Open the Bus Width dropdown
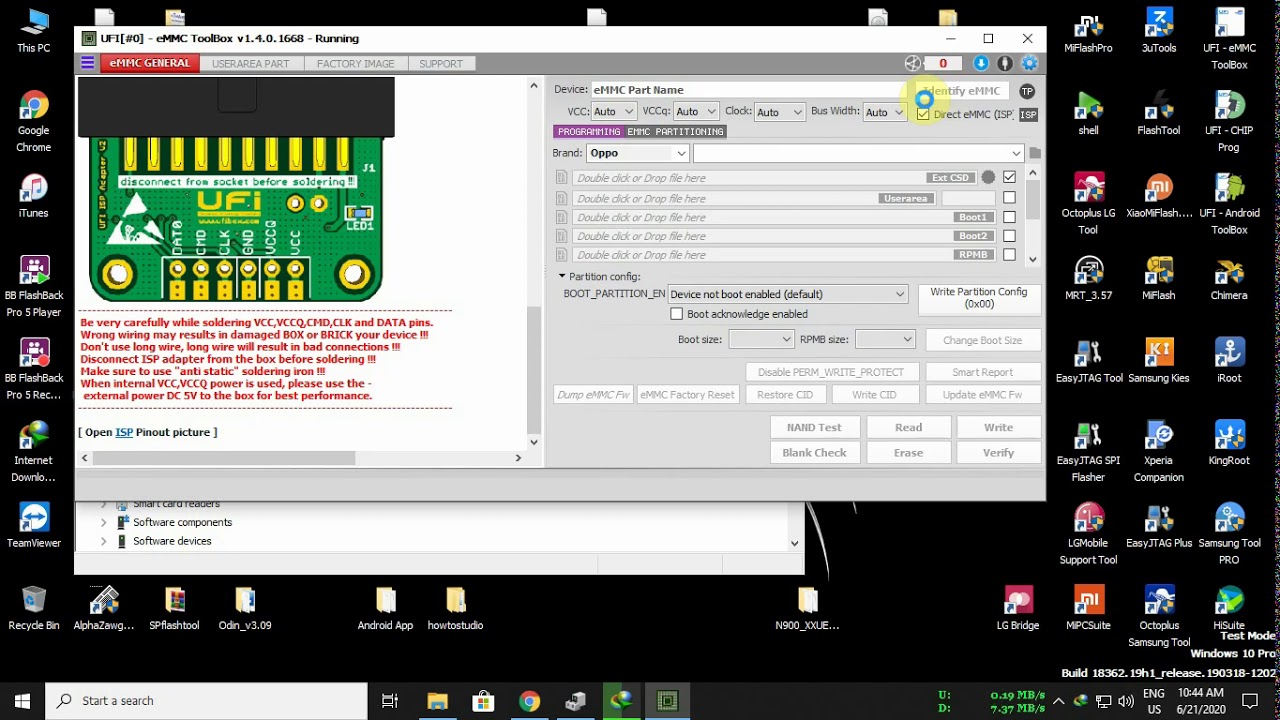This screenshot has height=720, width=1280. tap(883, 112)
